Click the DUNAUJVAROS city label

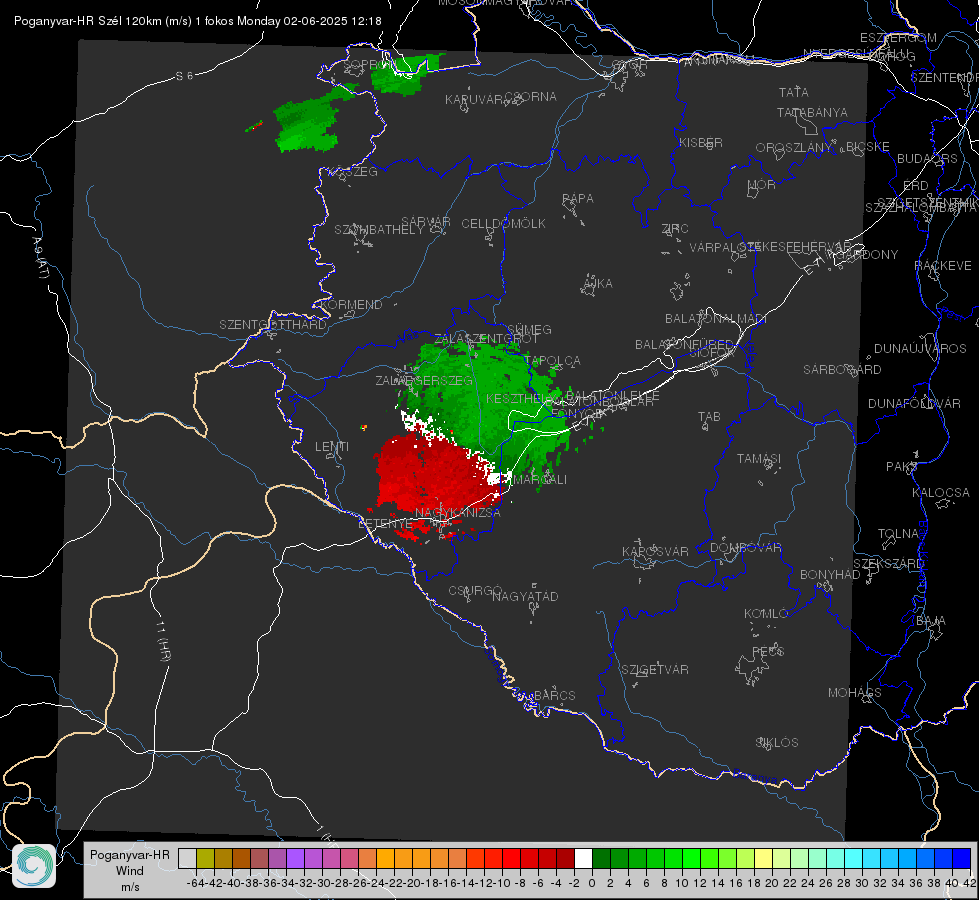tap(920, 349)
